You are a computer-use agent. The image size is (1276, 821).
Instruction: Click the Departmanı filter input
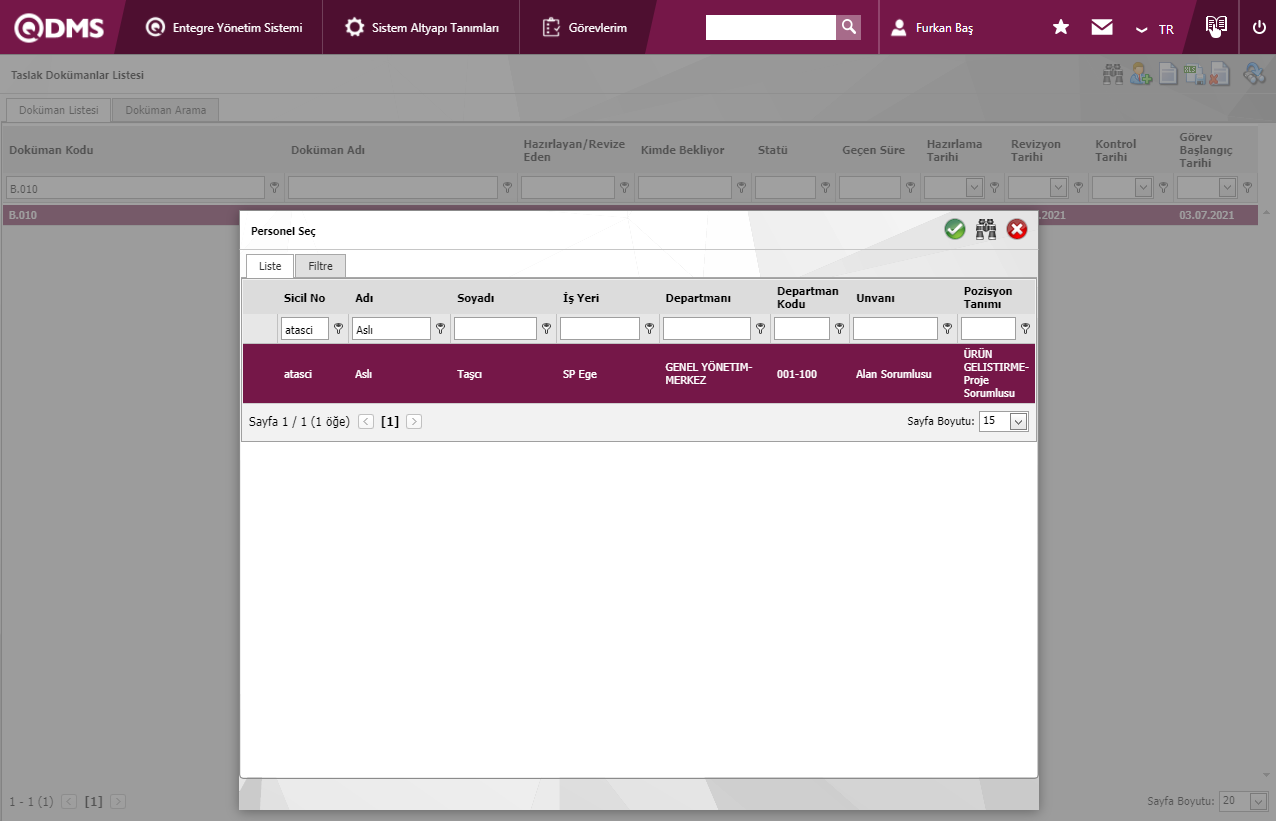point(707,328)
